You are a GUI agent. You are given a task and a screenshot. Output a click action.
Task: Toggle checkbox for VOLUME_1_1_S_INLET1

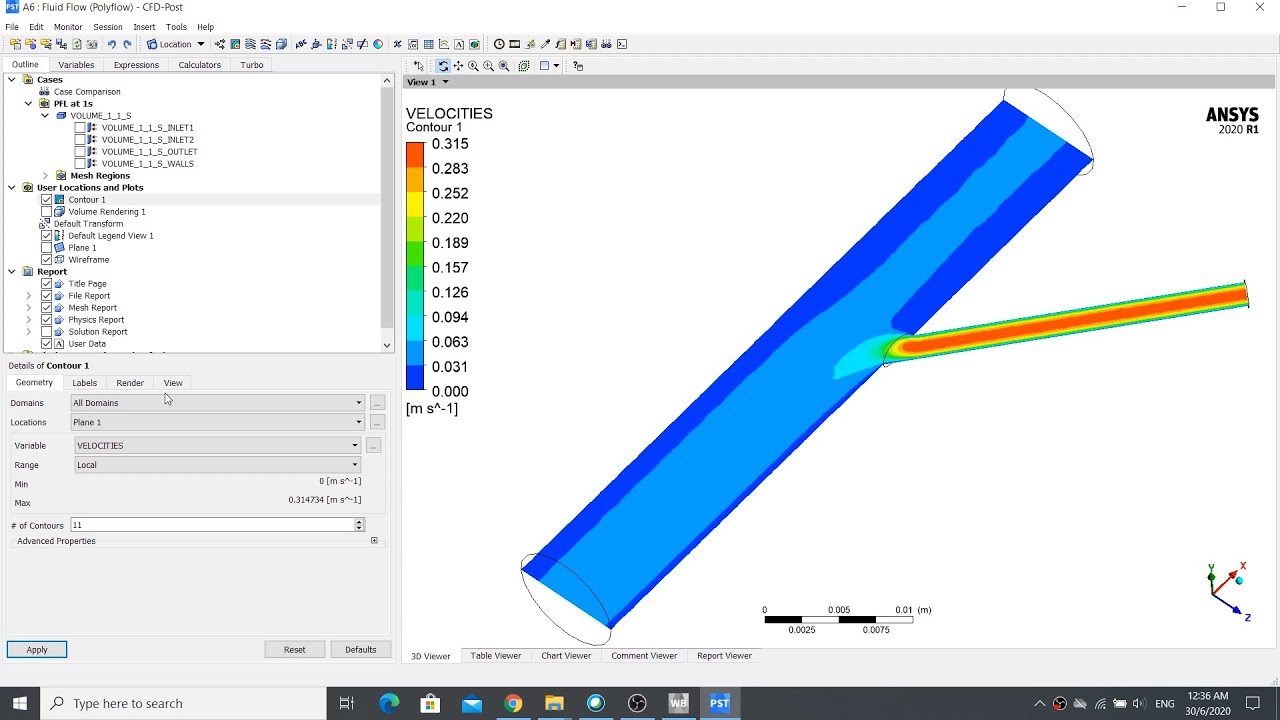coord(80,128)
